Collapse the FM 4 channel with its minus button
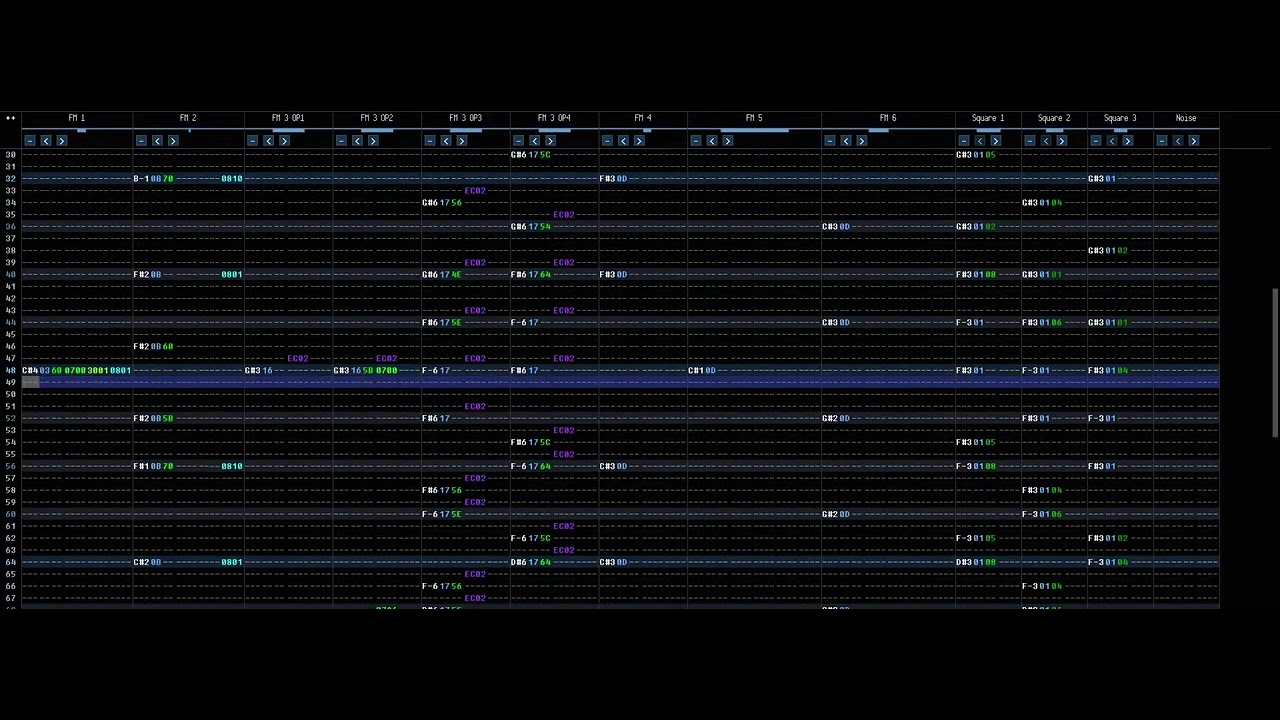 click(x=607, y=141)
